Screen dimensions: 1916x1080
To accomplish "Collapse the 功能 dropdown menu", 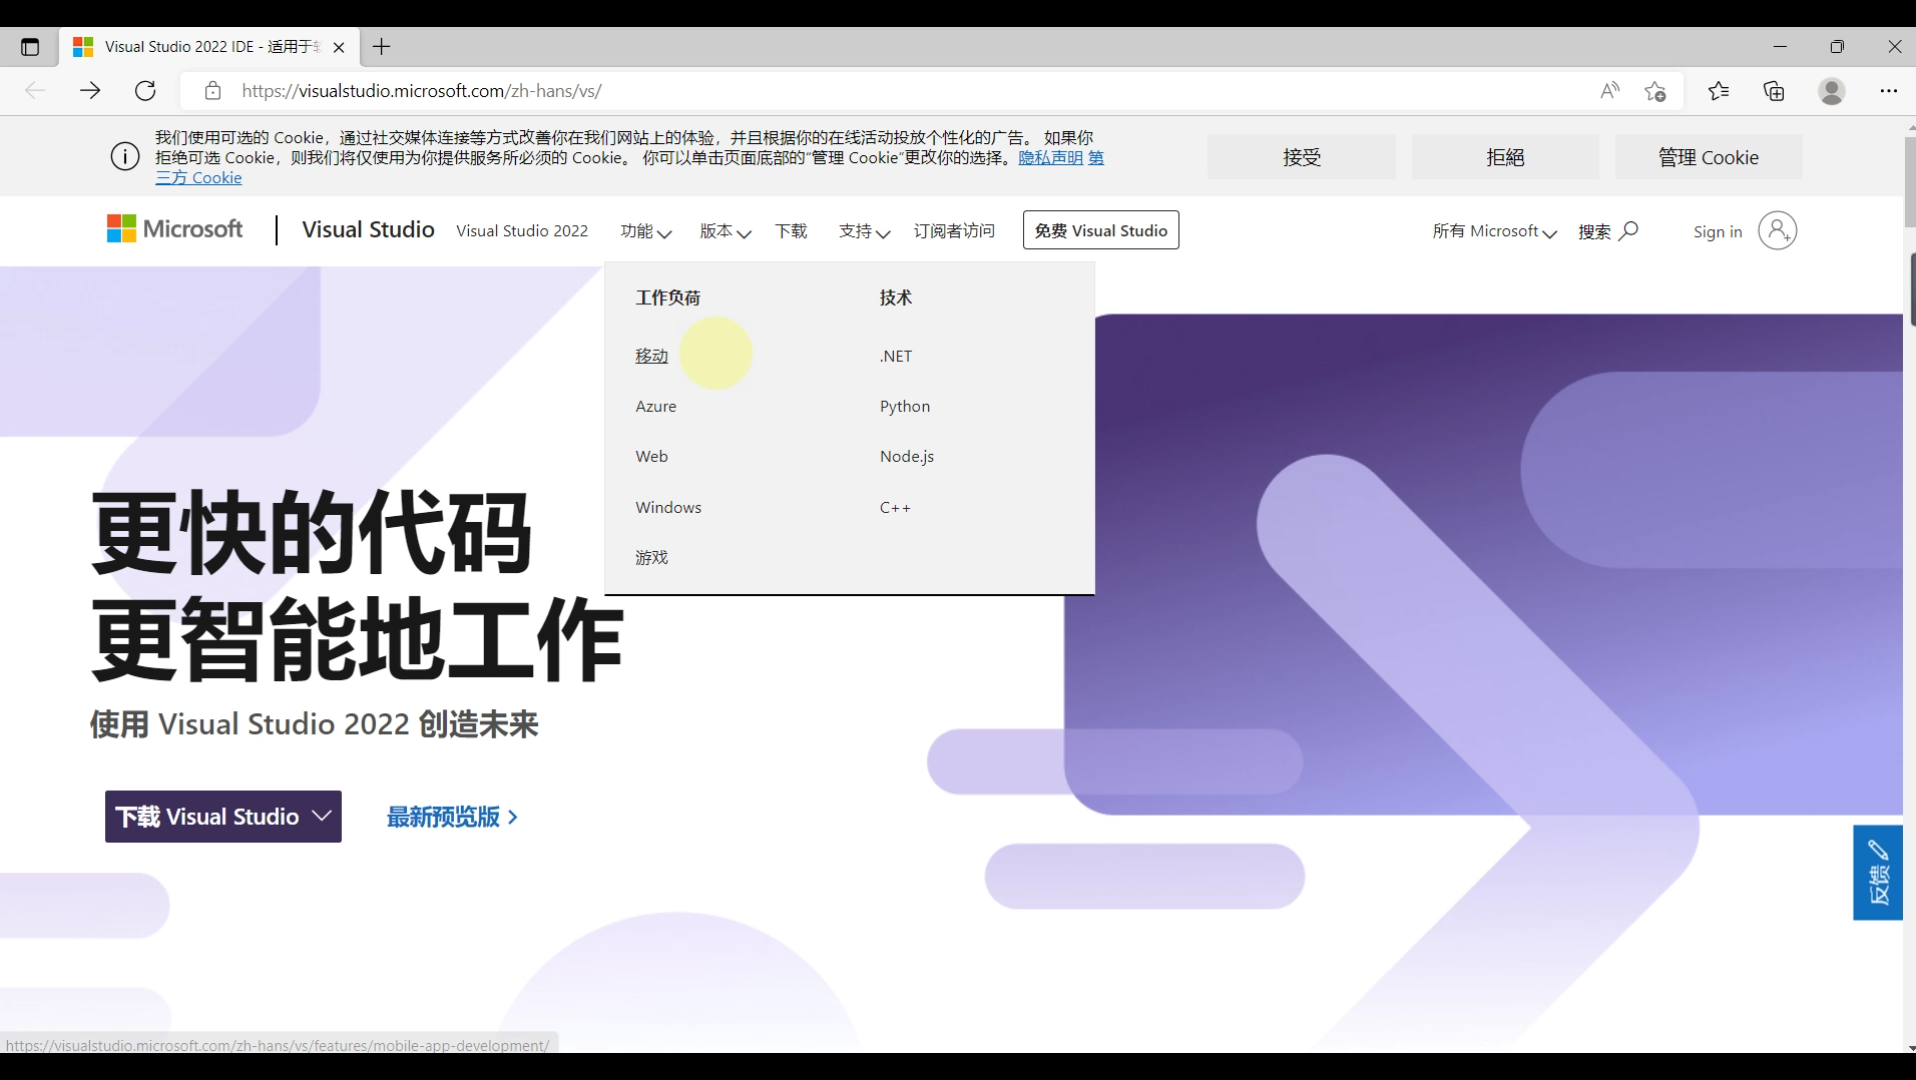I will coord(645,231).
